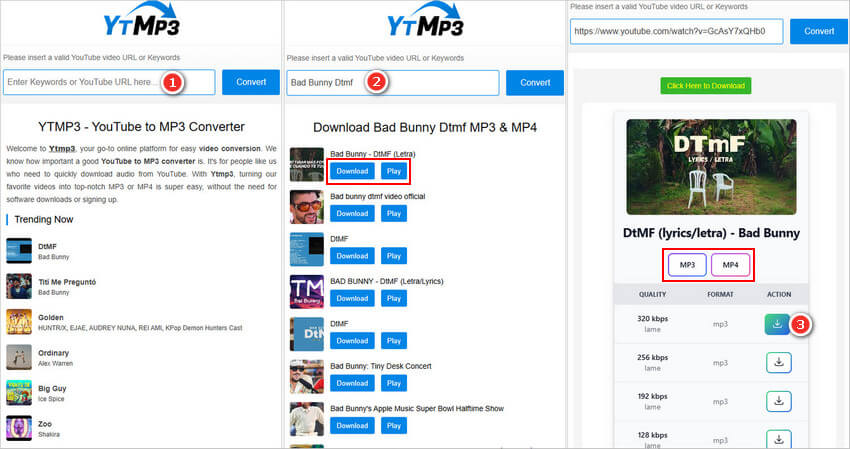Click the 256 kbps download icon
This screenshot has width=850, height=449.
point(778,363)
